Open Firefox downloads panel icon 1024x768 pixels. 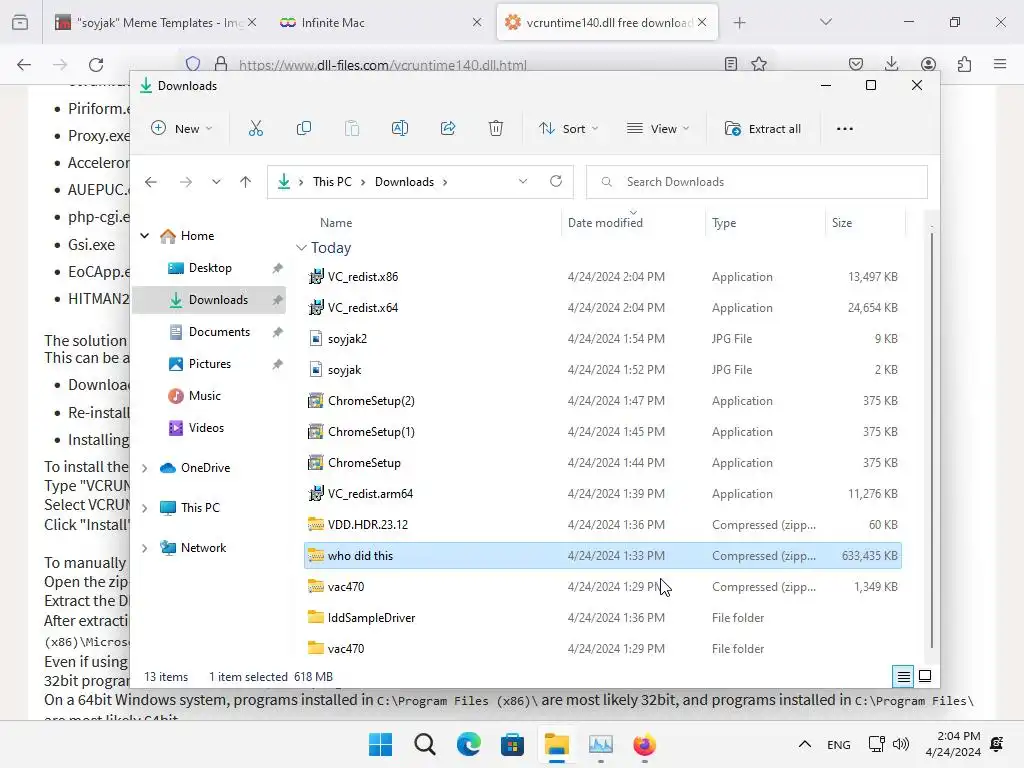(x=891, y=64)
